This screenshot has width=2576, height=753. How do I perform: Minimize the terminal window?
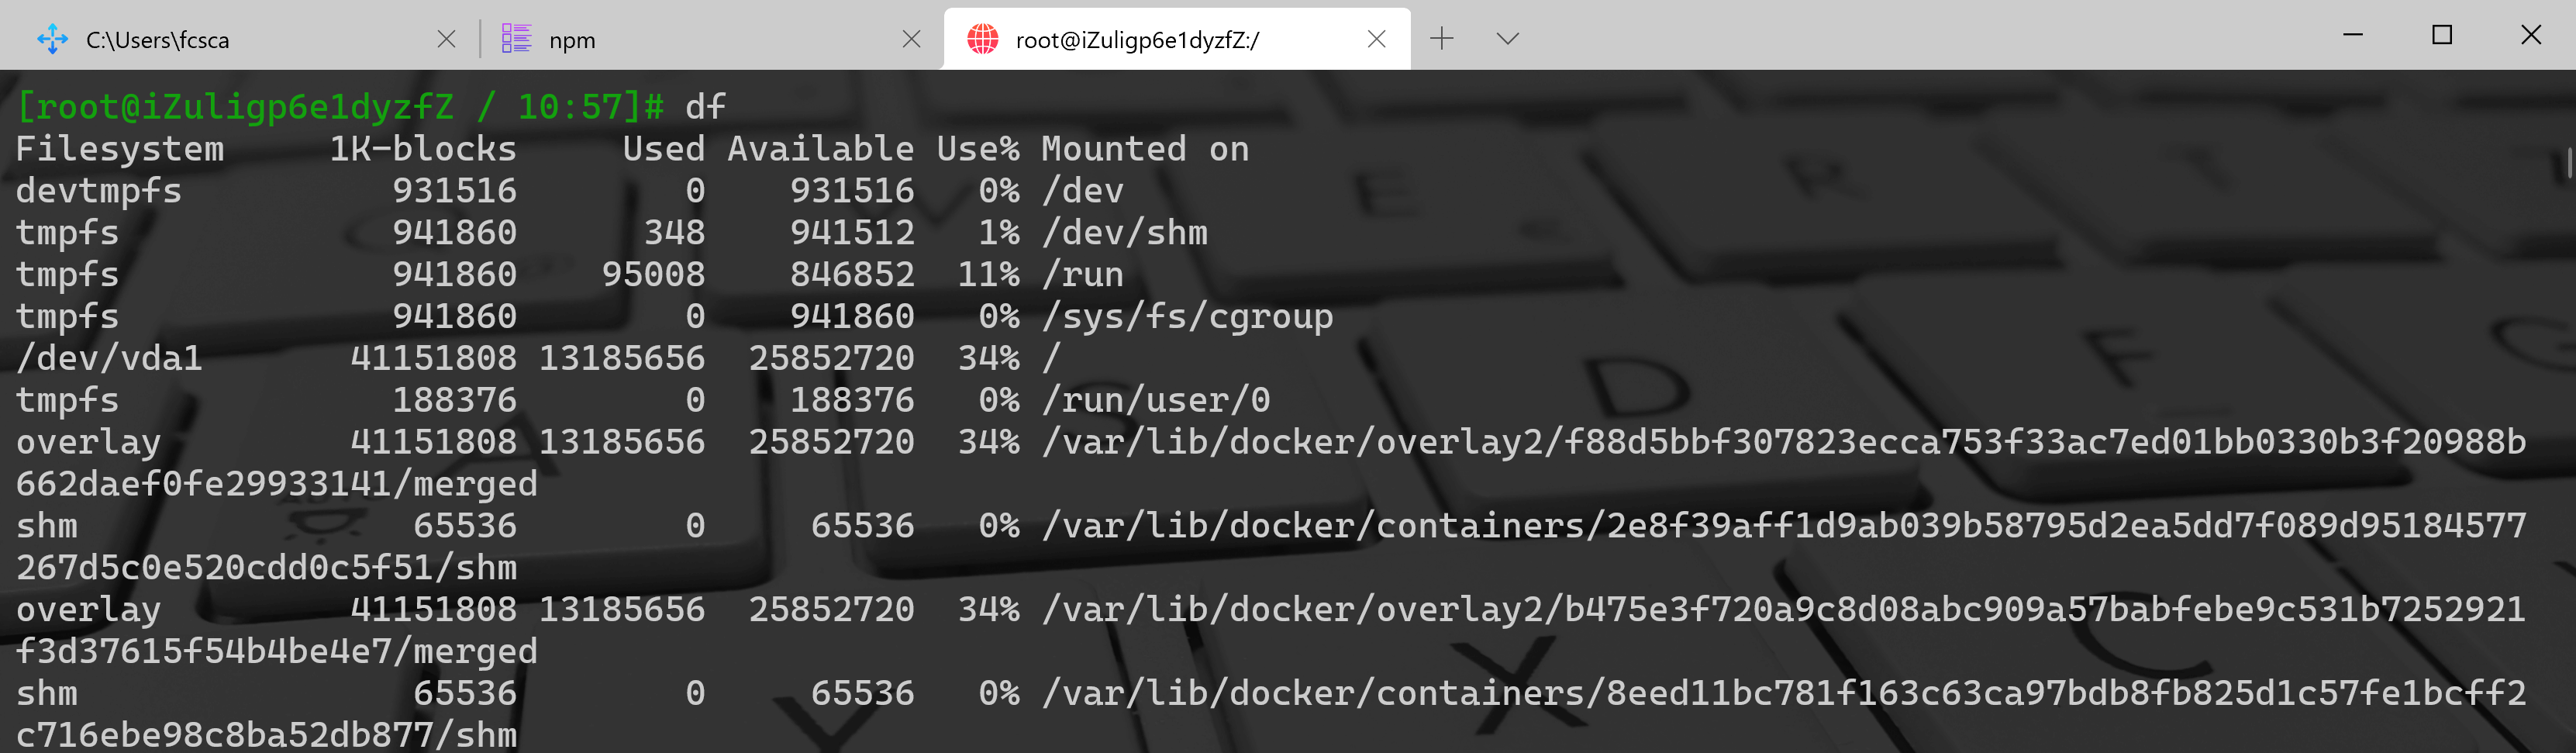pyautogui.click(x=2353, y=35)
